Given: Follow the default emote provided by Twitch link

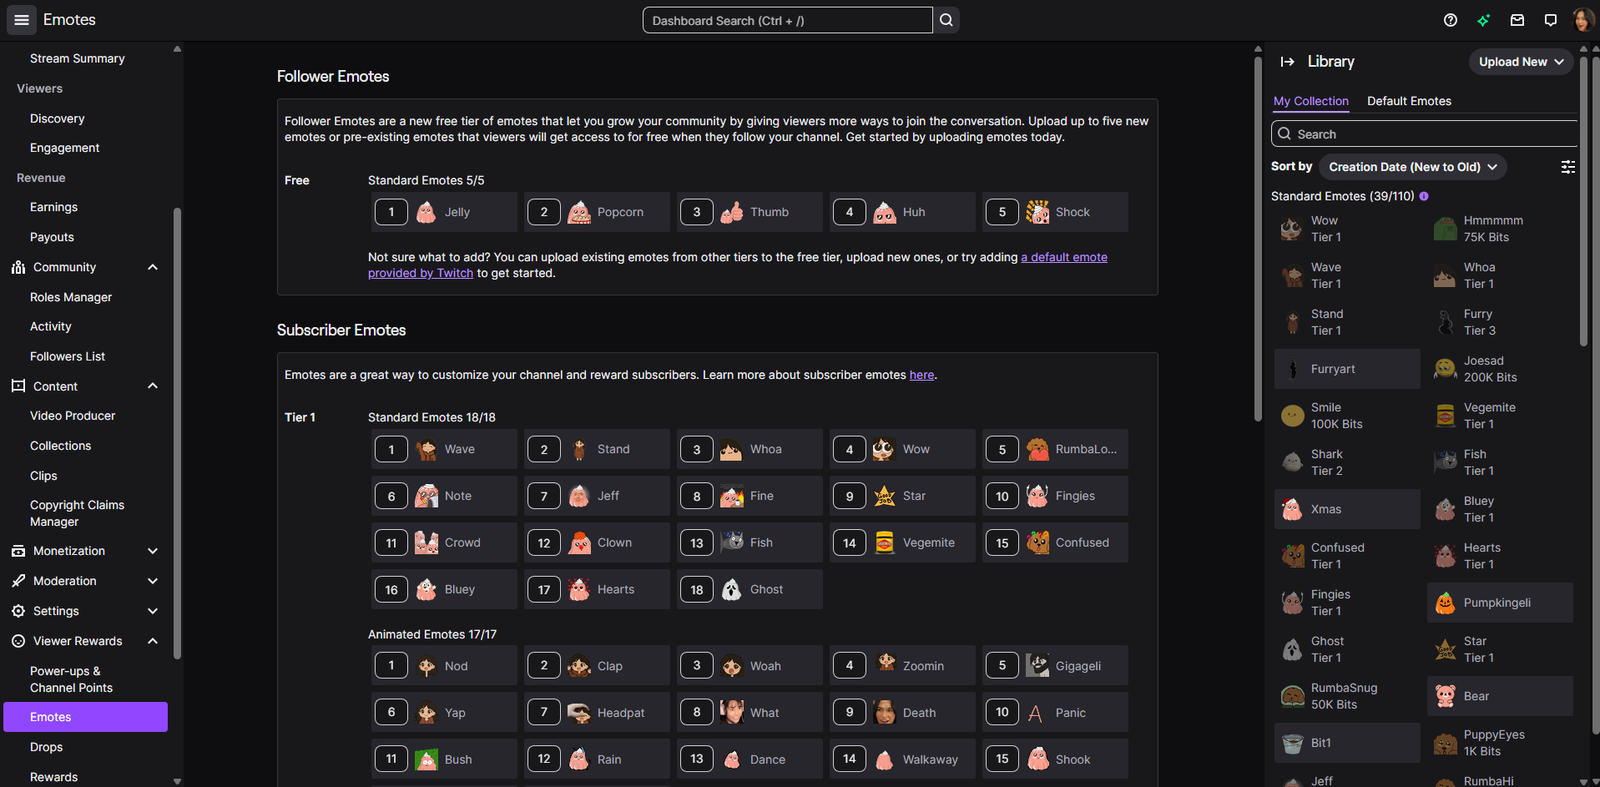Looking at the screenshot, I should coord(1064,257).
